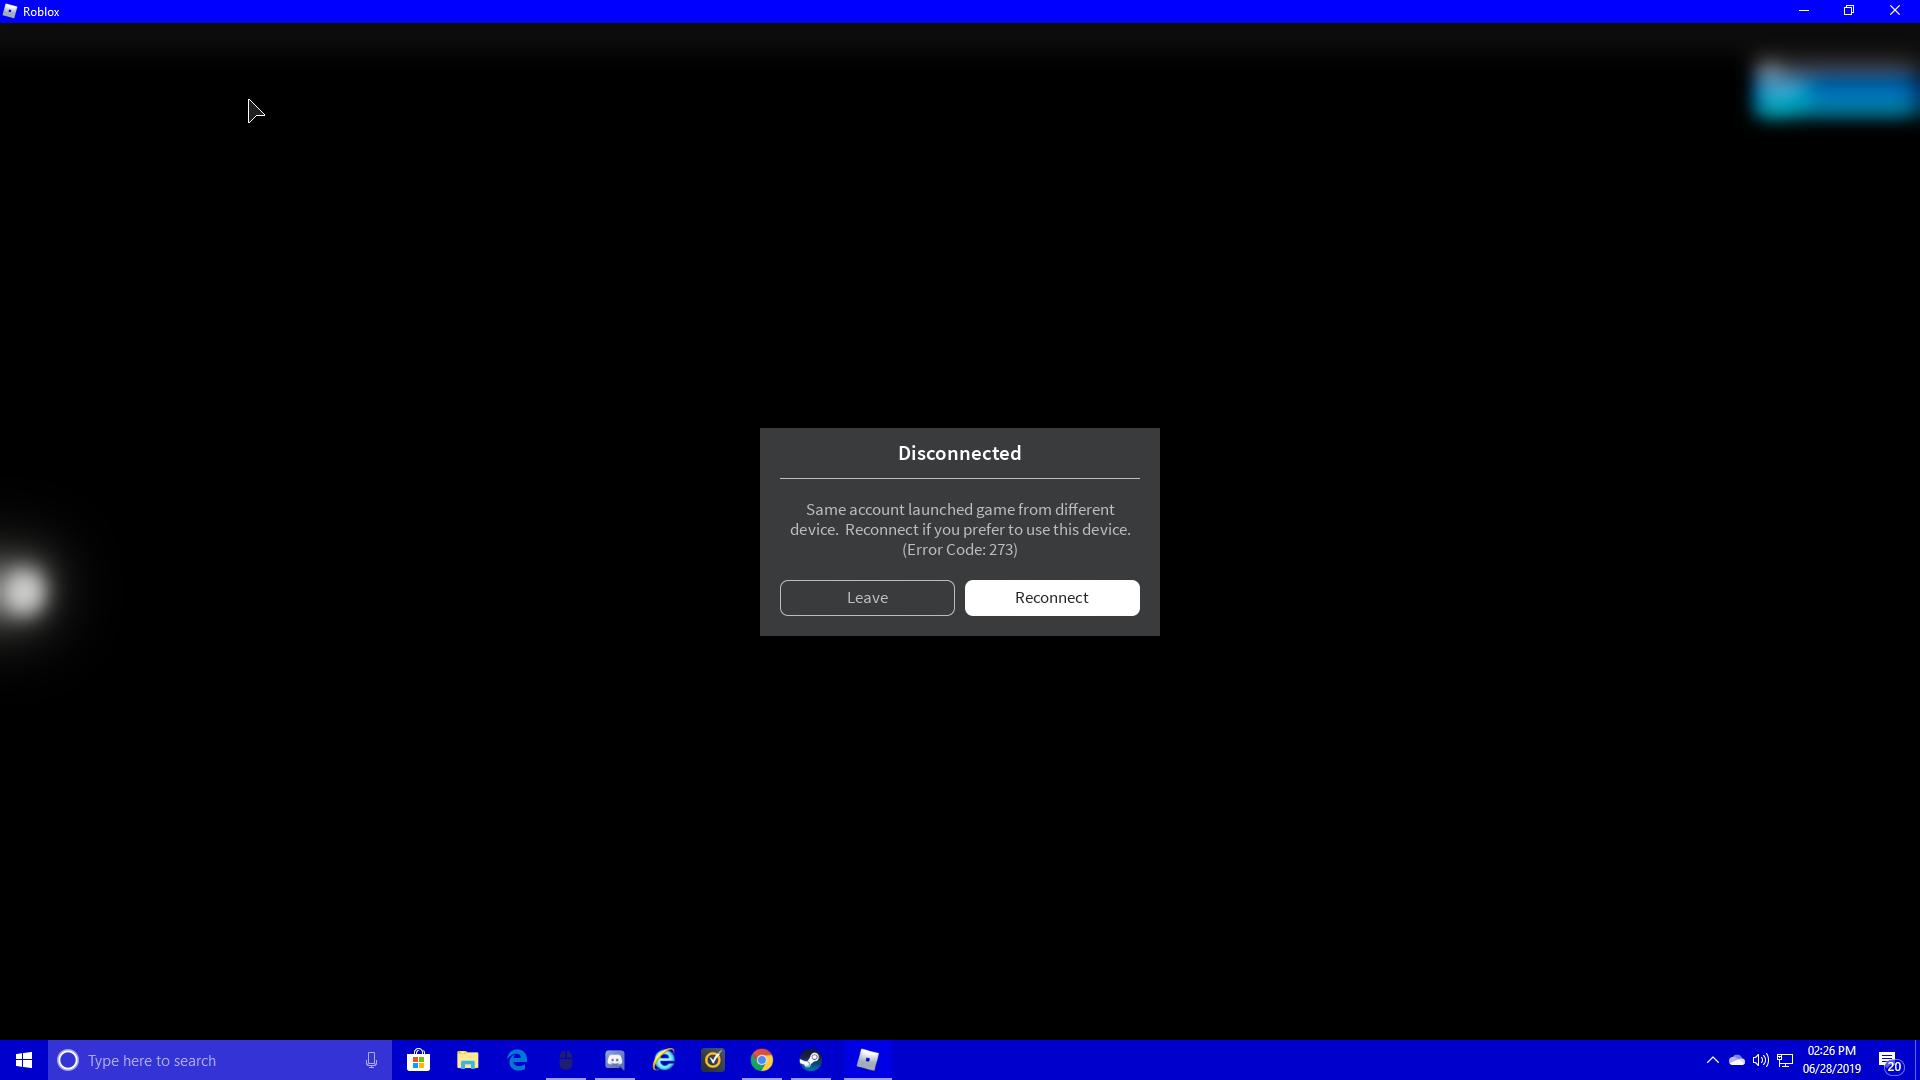1920x1080 pixels.
Task: Open the Windows Start menu
Action: pyautogui.click(x=24, y=1060)
